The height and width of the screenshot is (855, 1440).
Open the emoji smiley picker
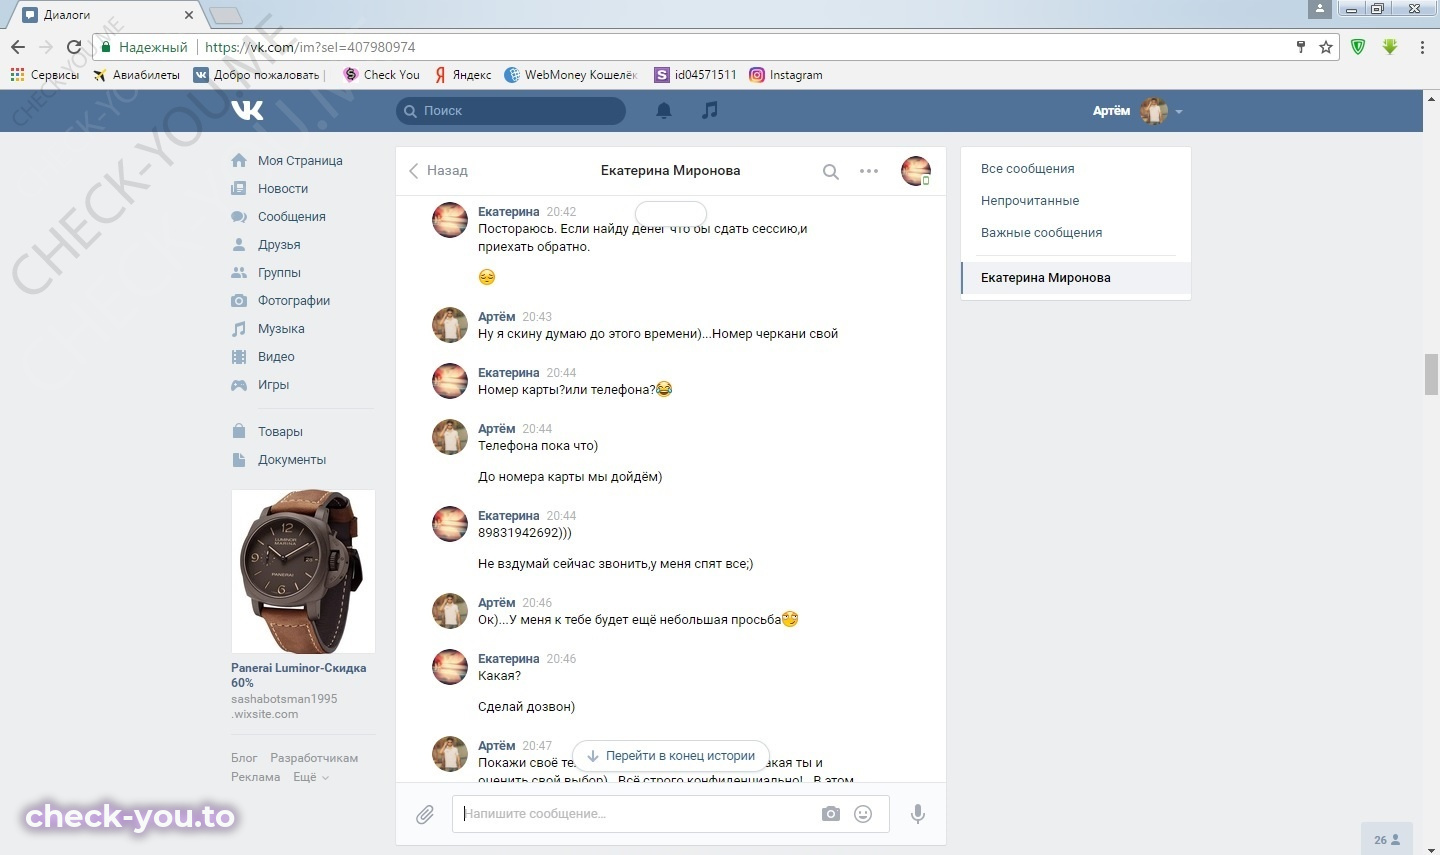coord(863,814)
